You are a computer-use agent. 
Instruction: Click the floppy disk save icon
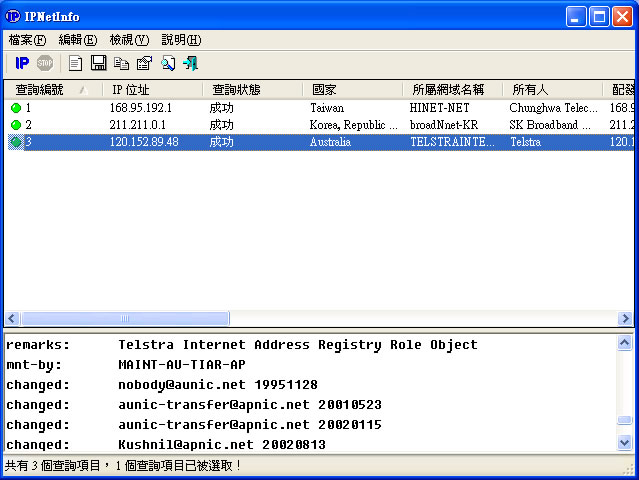pyautogui.click(x=98, y=63)
